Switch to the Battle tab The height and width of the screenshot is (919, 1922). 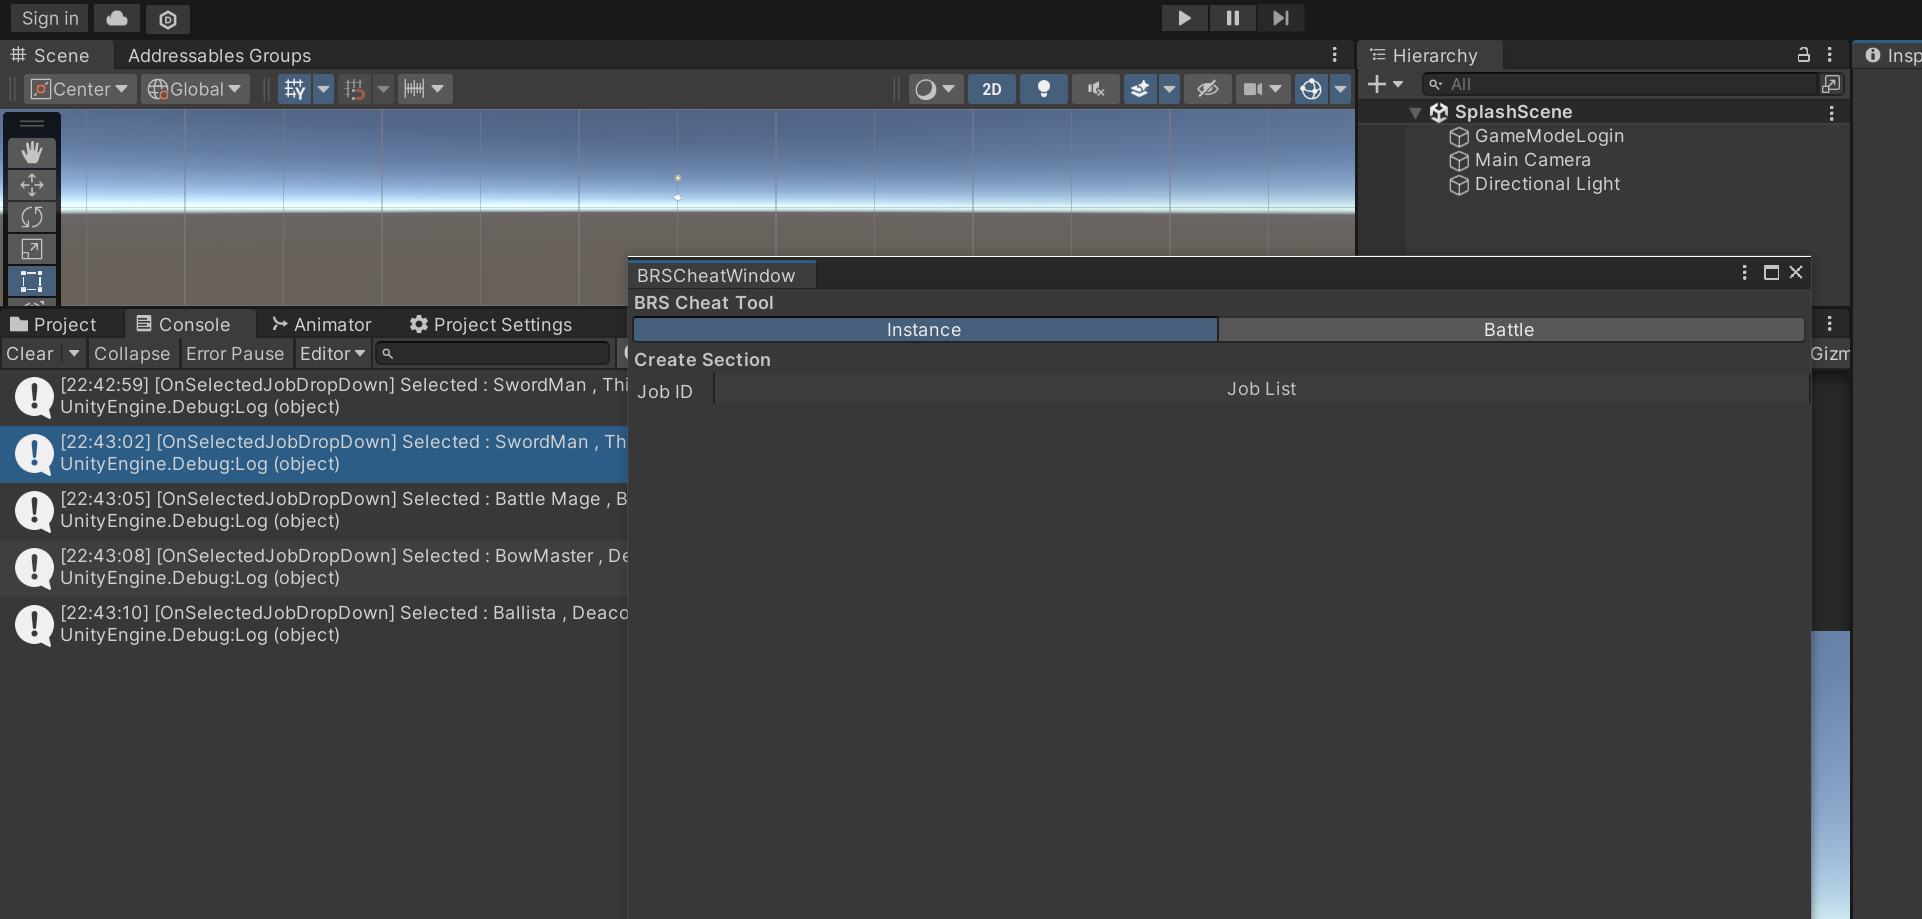[x=1509, y=330]
